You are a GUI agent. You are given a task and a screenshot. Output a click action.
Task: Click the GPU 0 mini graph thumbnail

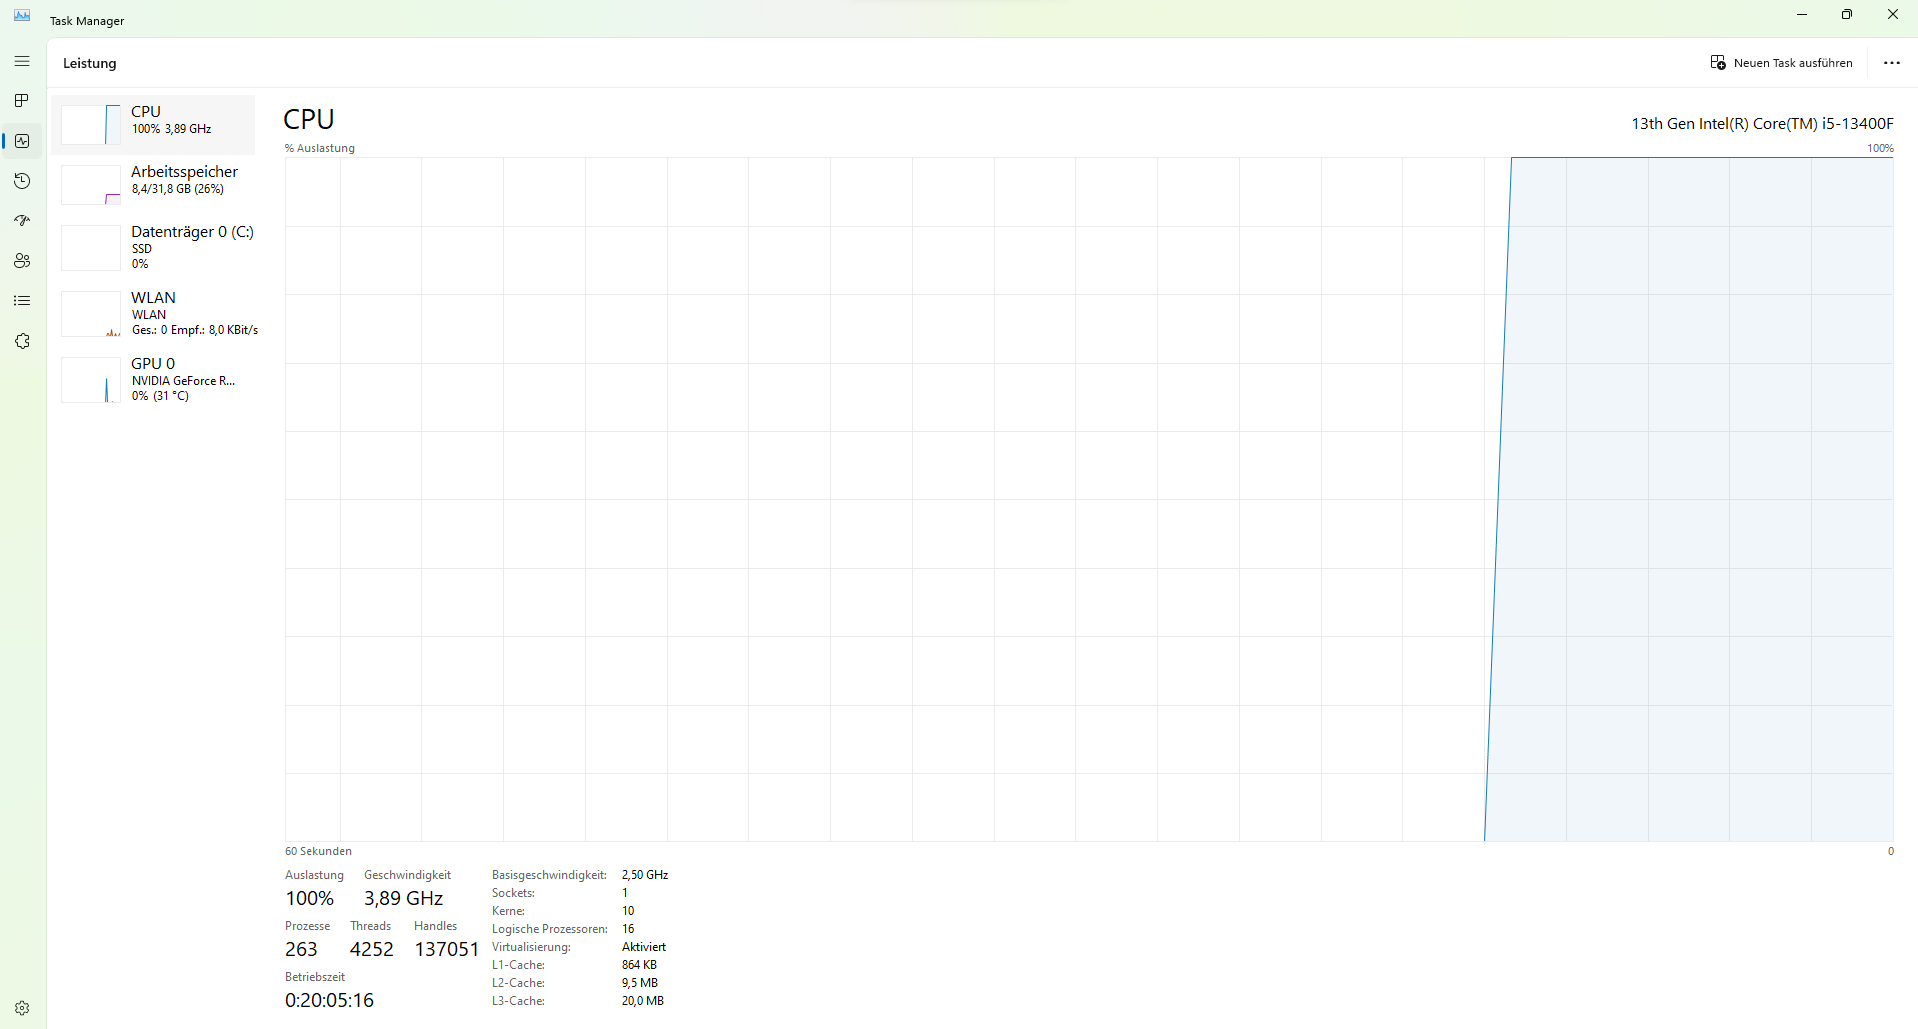click(91, 380)
